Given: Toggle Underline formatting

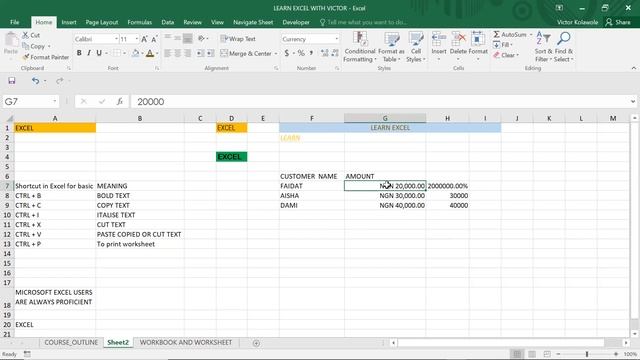Looking at the screenshot, I should click(x=99, y=53).
